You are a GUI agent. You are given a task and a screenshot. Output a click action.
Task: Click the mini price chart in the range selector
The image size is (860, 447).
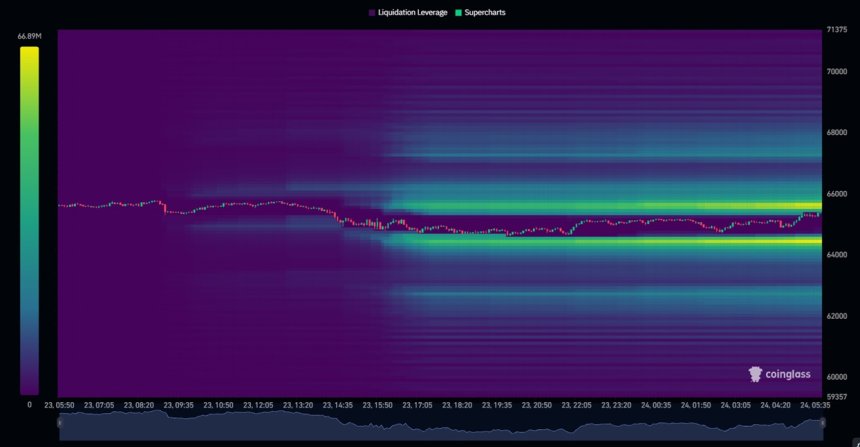(x=441, y=425)
